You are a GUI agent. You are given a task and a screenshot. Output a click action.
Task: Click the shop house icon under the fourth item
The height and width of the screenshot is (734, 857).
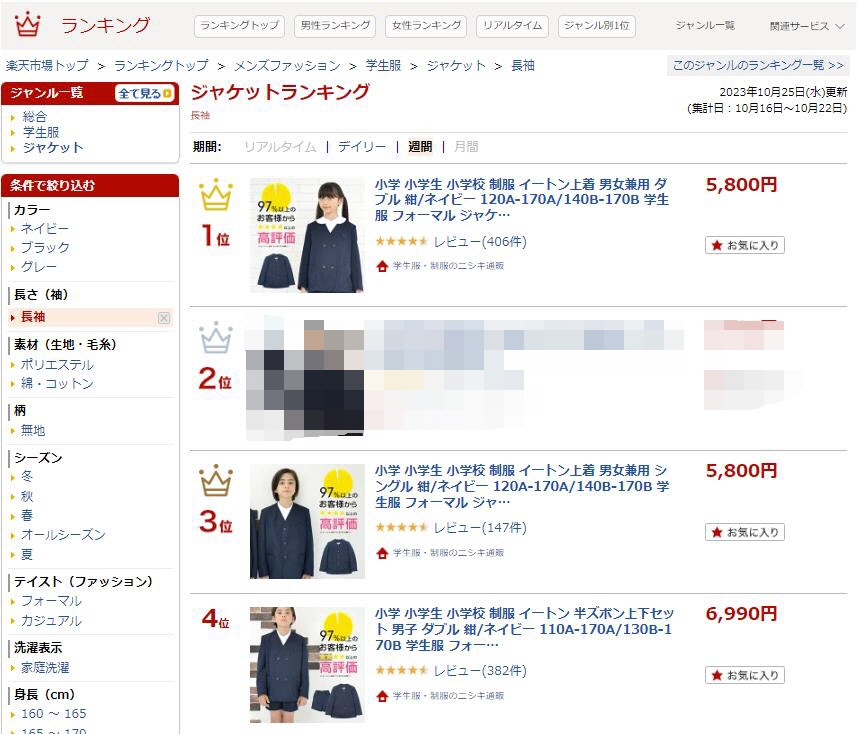pos(382,696)
